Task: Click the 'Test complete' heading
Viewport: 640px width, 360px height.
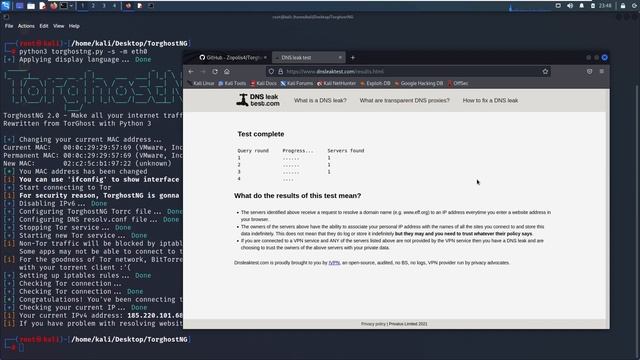Action: coord(261,134)
